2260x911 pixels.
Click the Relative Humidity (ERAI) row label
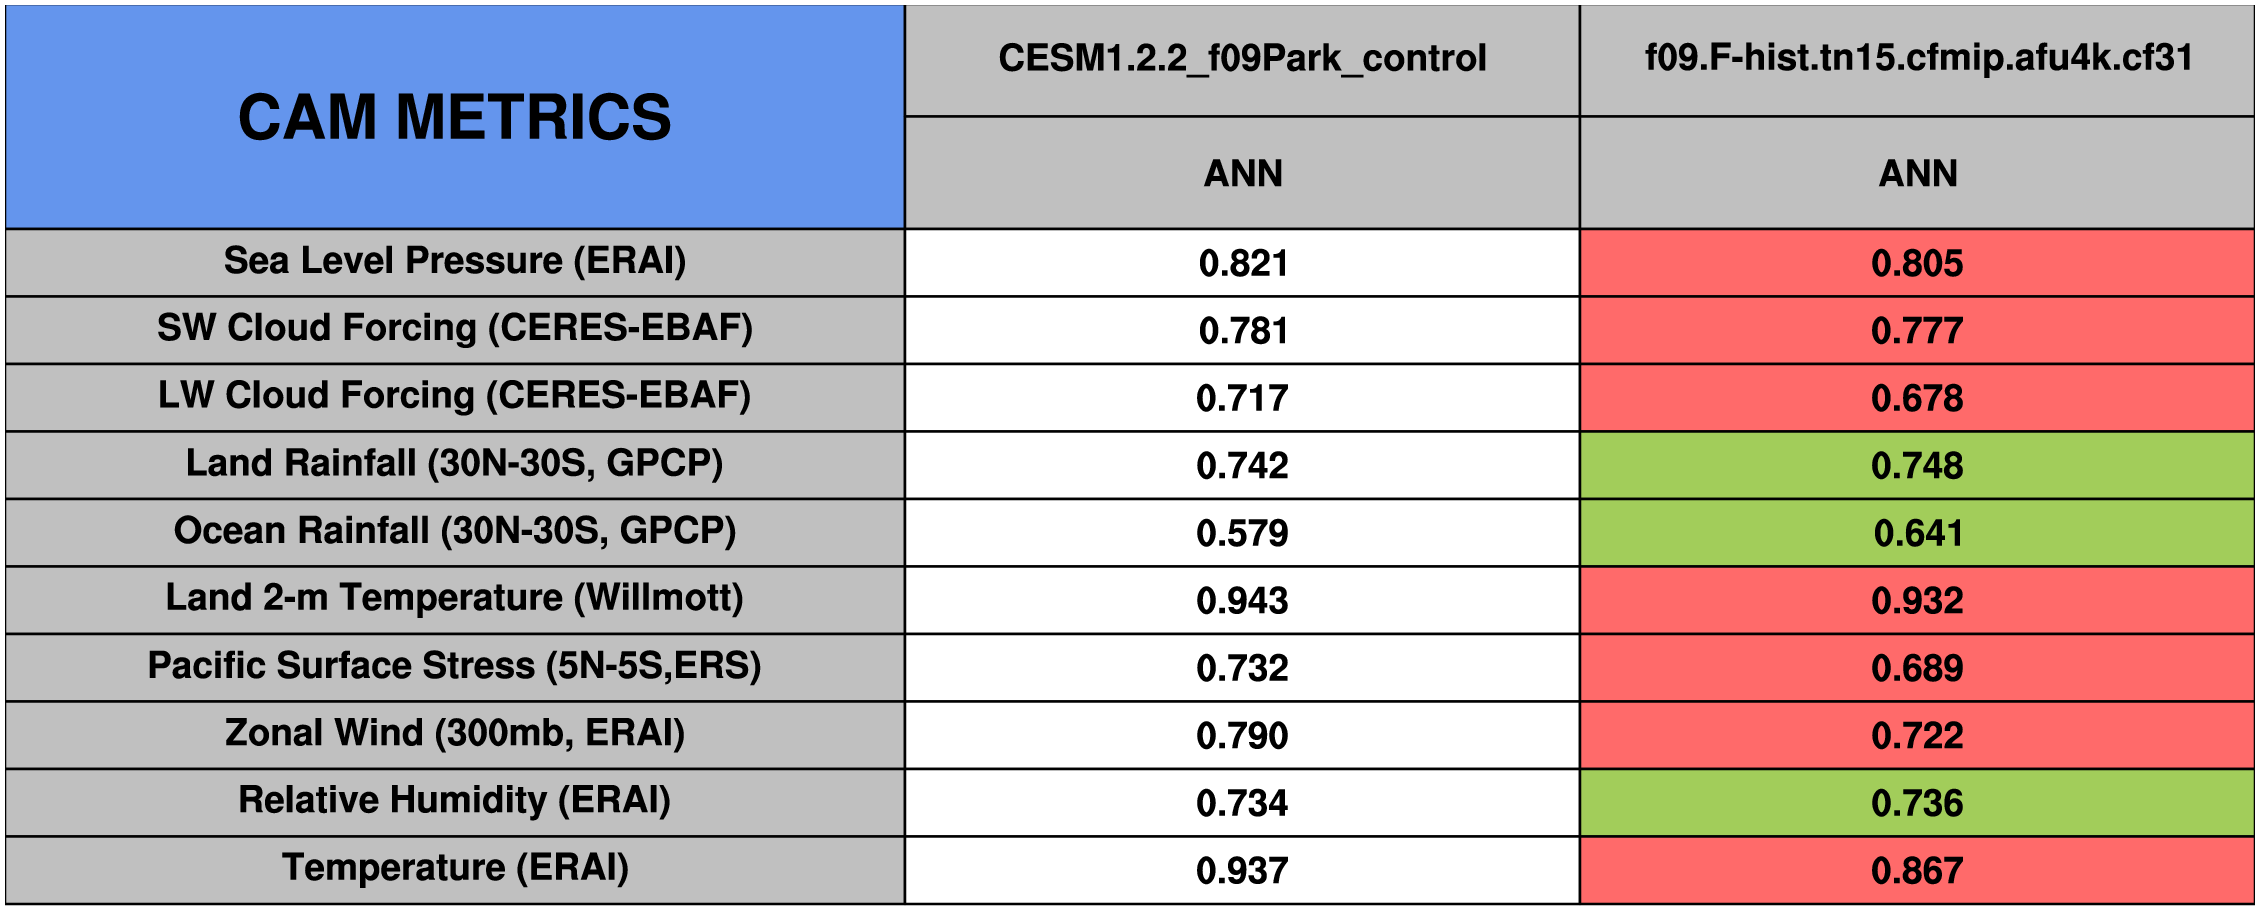click(455, 801)
